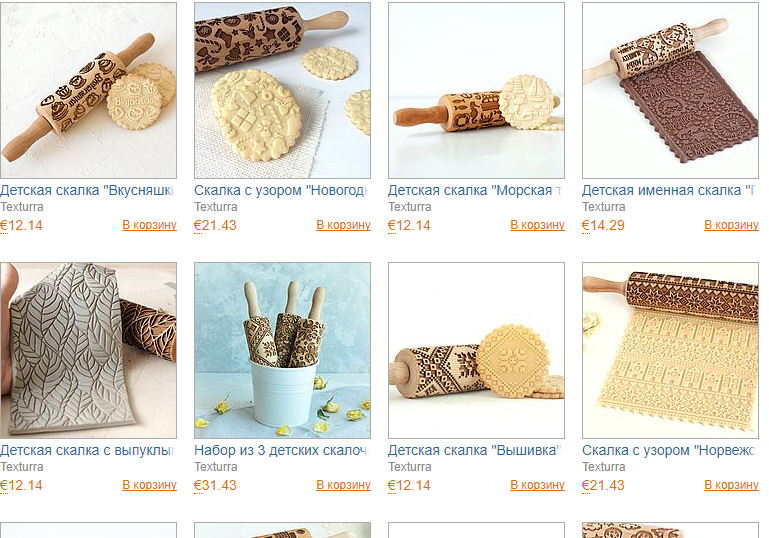Open title link Скалка с узором "Новогодн
The height and width of the screenshot is (538, 769).
click(x=281, y=190)
